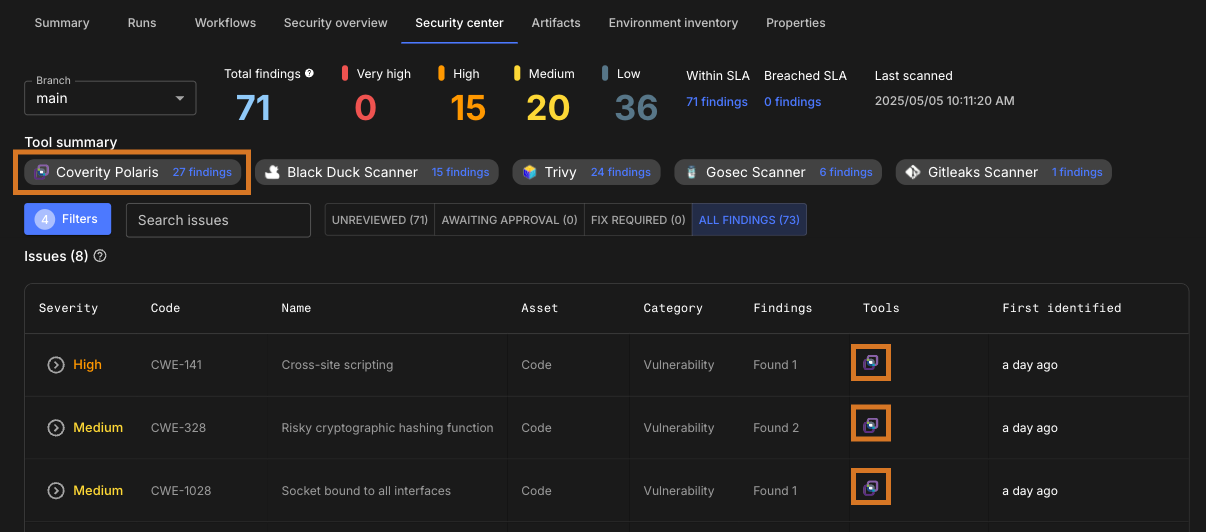Open the 71 findings Within SLA link
Screen dimensions: 1206x532
pyautogui.click(x=717, y=101)
